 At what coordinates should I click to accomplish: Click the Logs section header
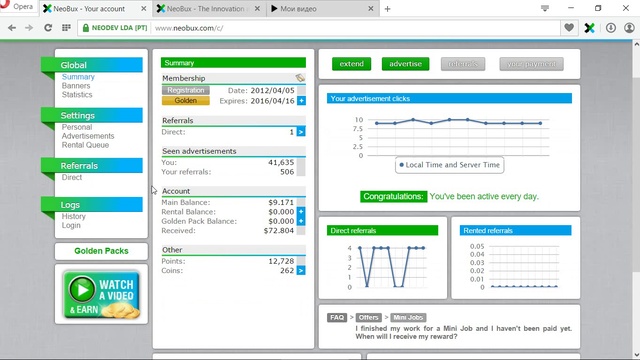coord(92,204)
